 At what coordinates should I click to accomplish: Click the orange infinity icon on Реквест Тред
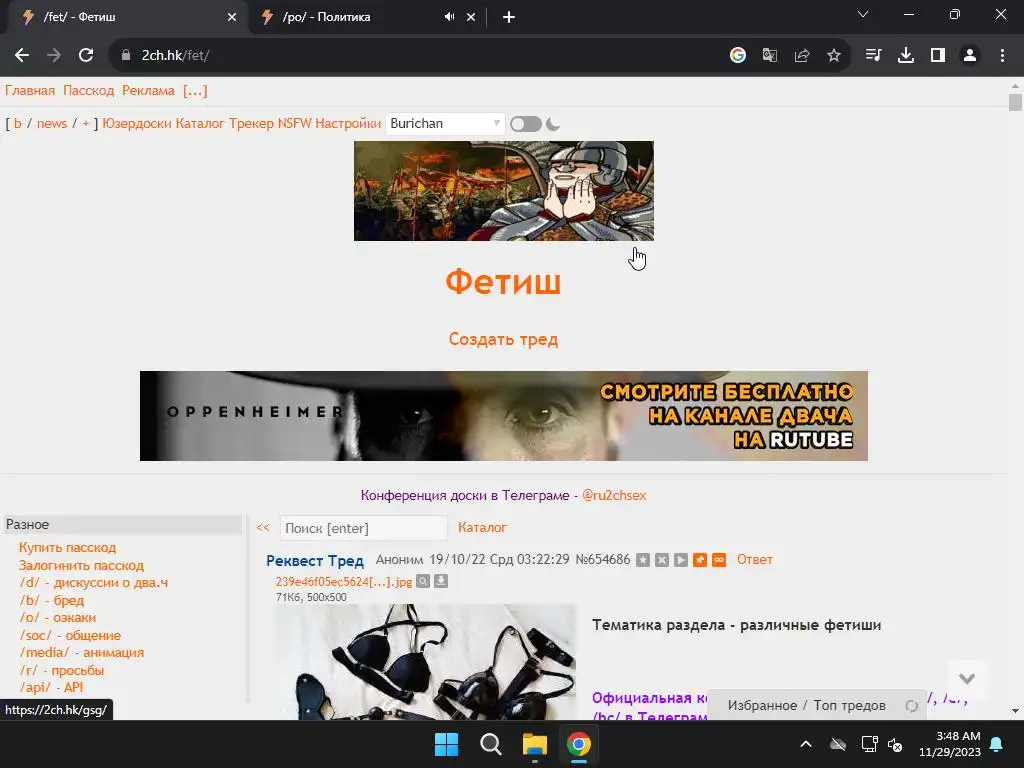(x=719, y=560)
